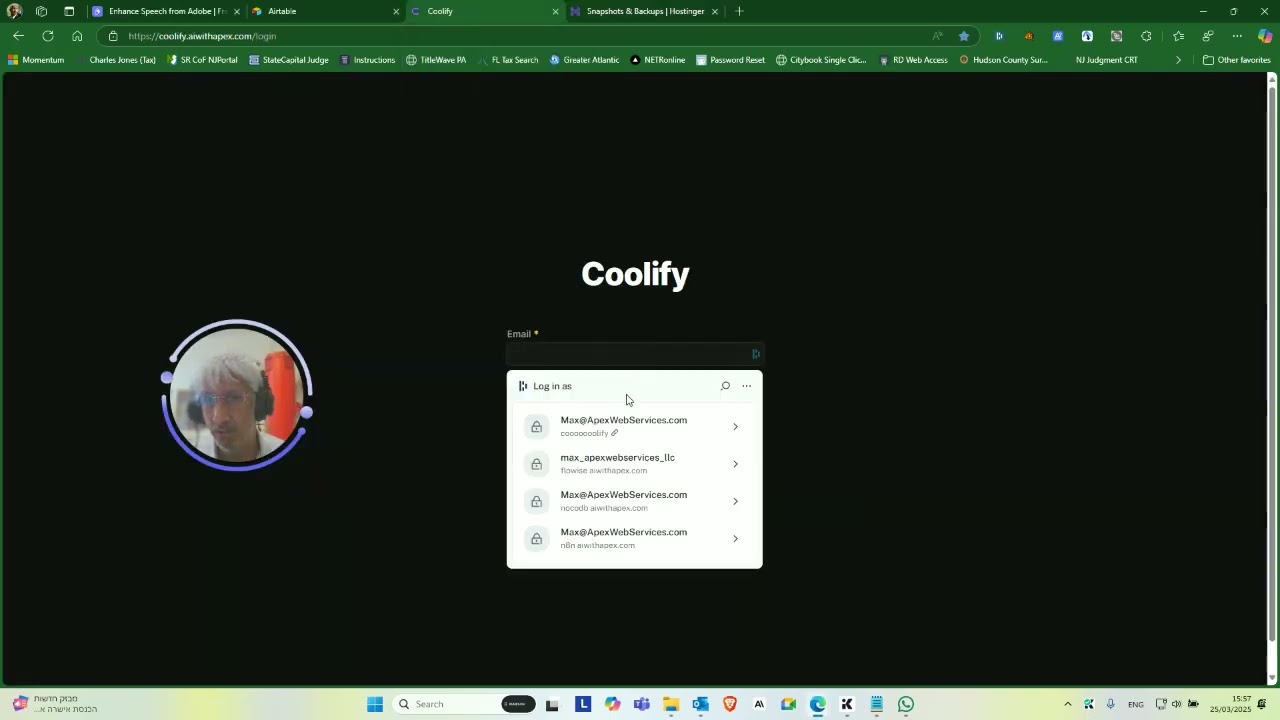Screen dimensions: 1280x720
Task: Open the Copilot sidebar icon
Action: (x=1265, y=36)
